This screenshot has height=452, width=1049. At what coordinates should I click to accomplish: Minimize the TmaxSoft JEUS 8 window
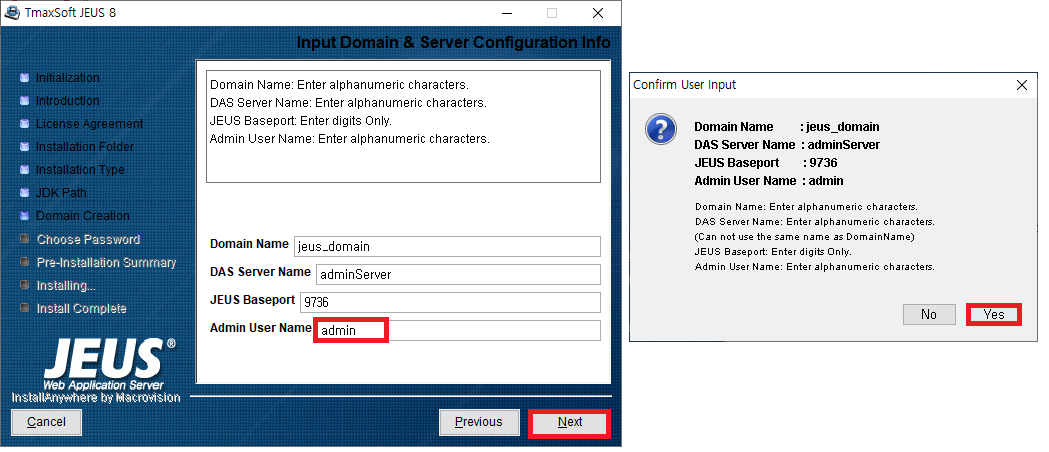(x=506, y=13)
